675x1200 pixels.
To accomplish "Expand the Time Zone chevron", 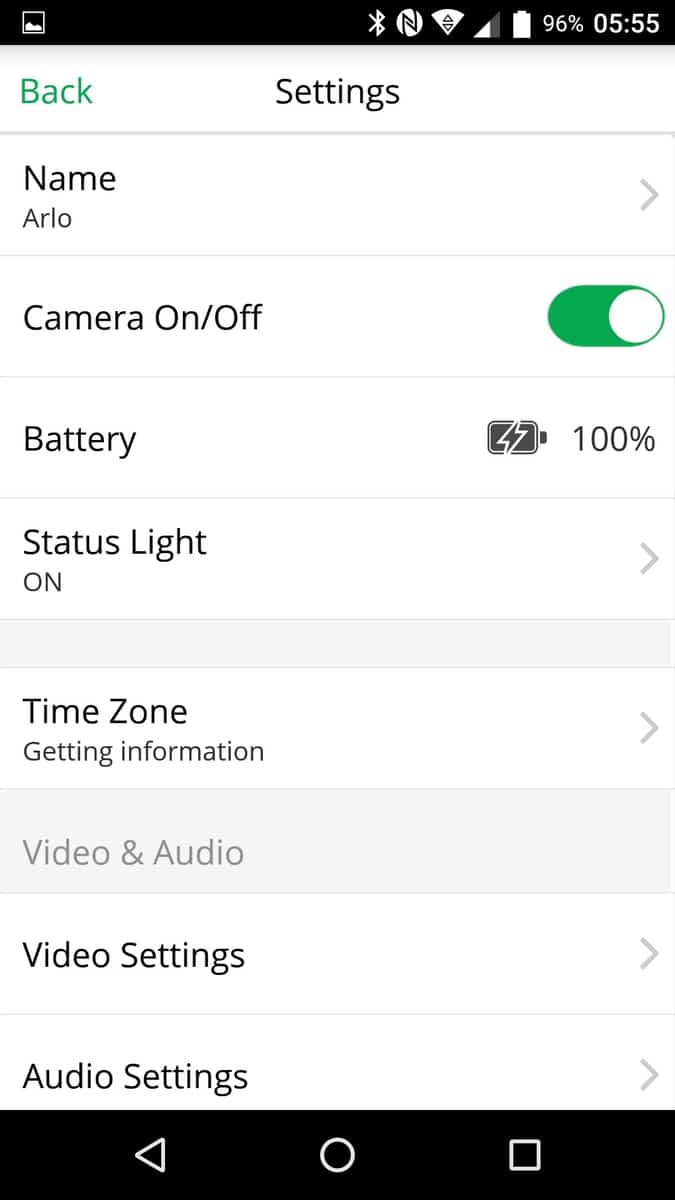I will coord(648,728).
